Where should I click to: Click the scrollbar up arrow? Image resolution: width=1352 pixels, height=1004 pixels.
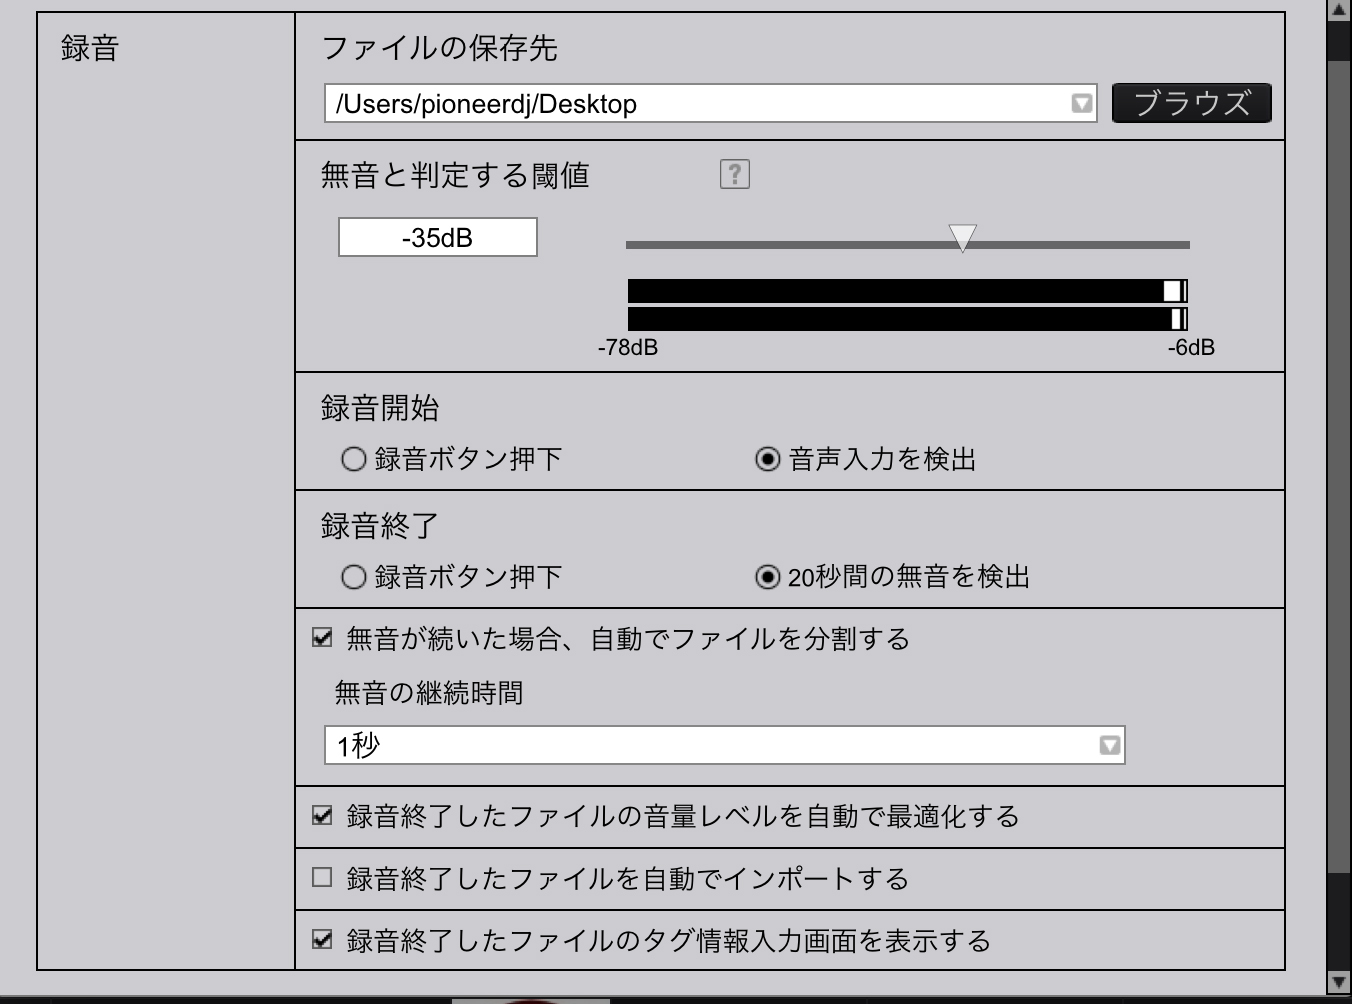pyautogui.click(x=1339, y=10)
